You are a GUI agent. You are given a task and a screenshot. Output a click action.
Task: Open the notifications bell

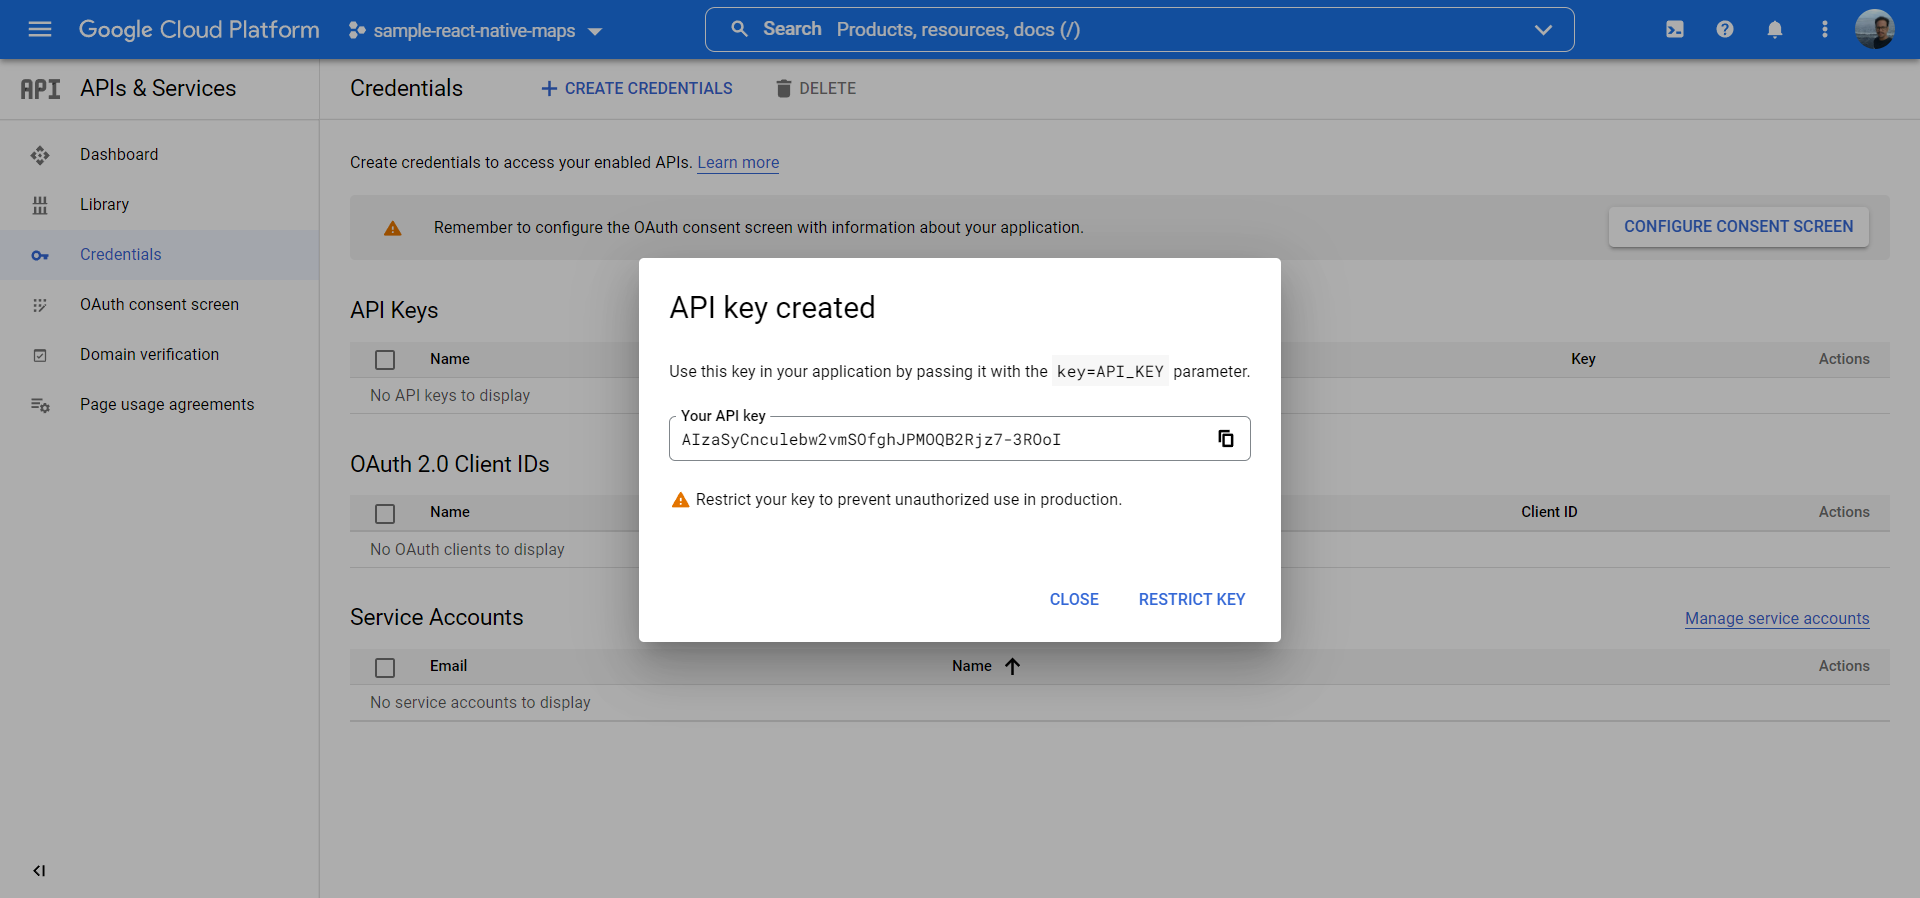1775,29
